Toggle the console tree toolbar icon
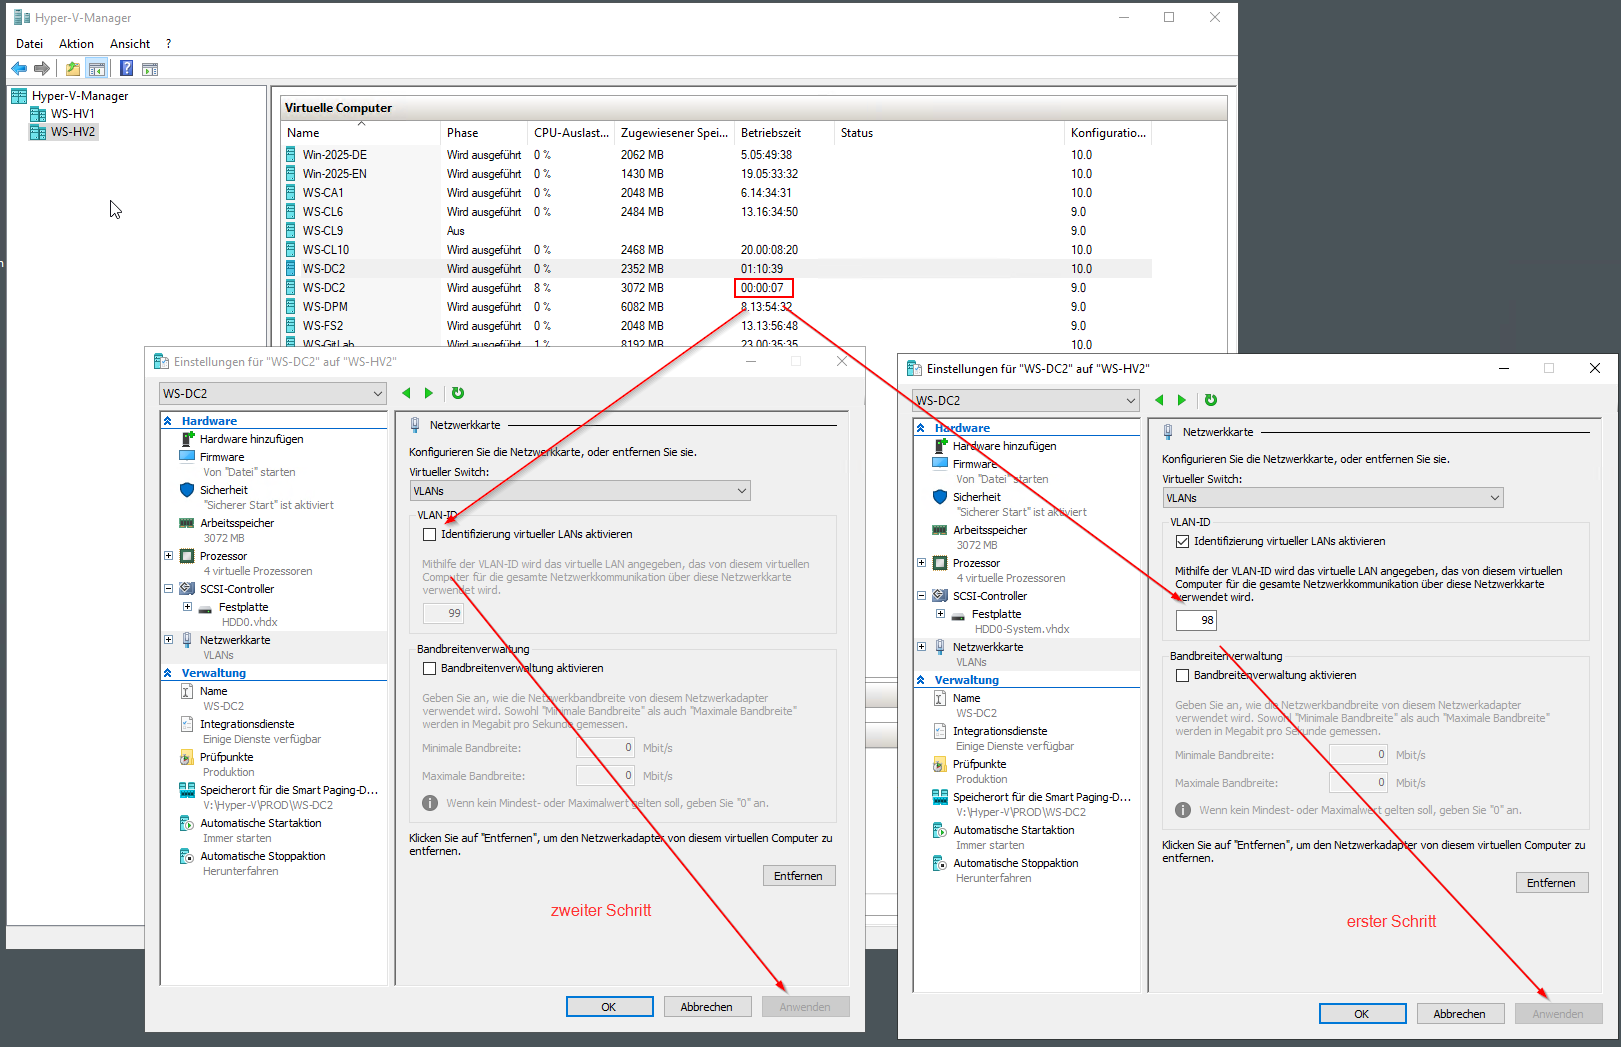The image size is (1621, 1047). point(97,68)
